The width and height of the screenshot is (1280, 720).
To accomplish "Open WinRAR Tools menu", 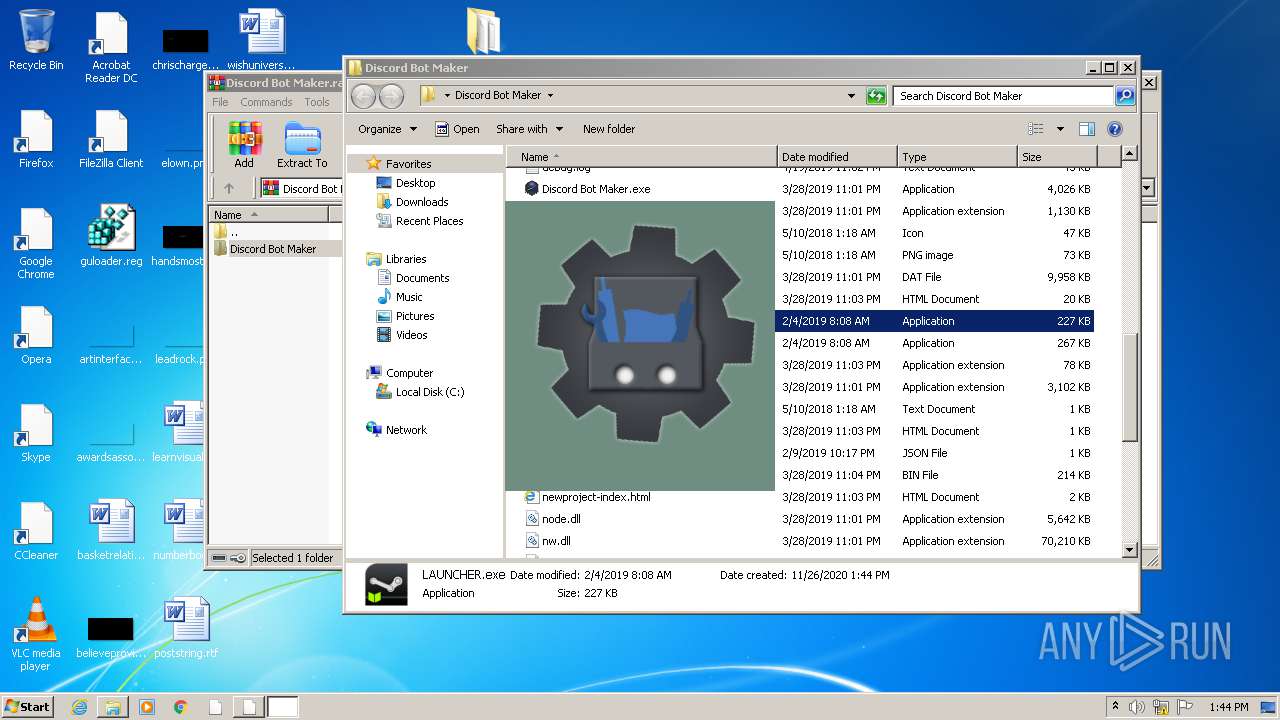I will click(317, 102).
